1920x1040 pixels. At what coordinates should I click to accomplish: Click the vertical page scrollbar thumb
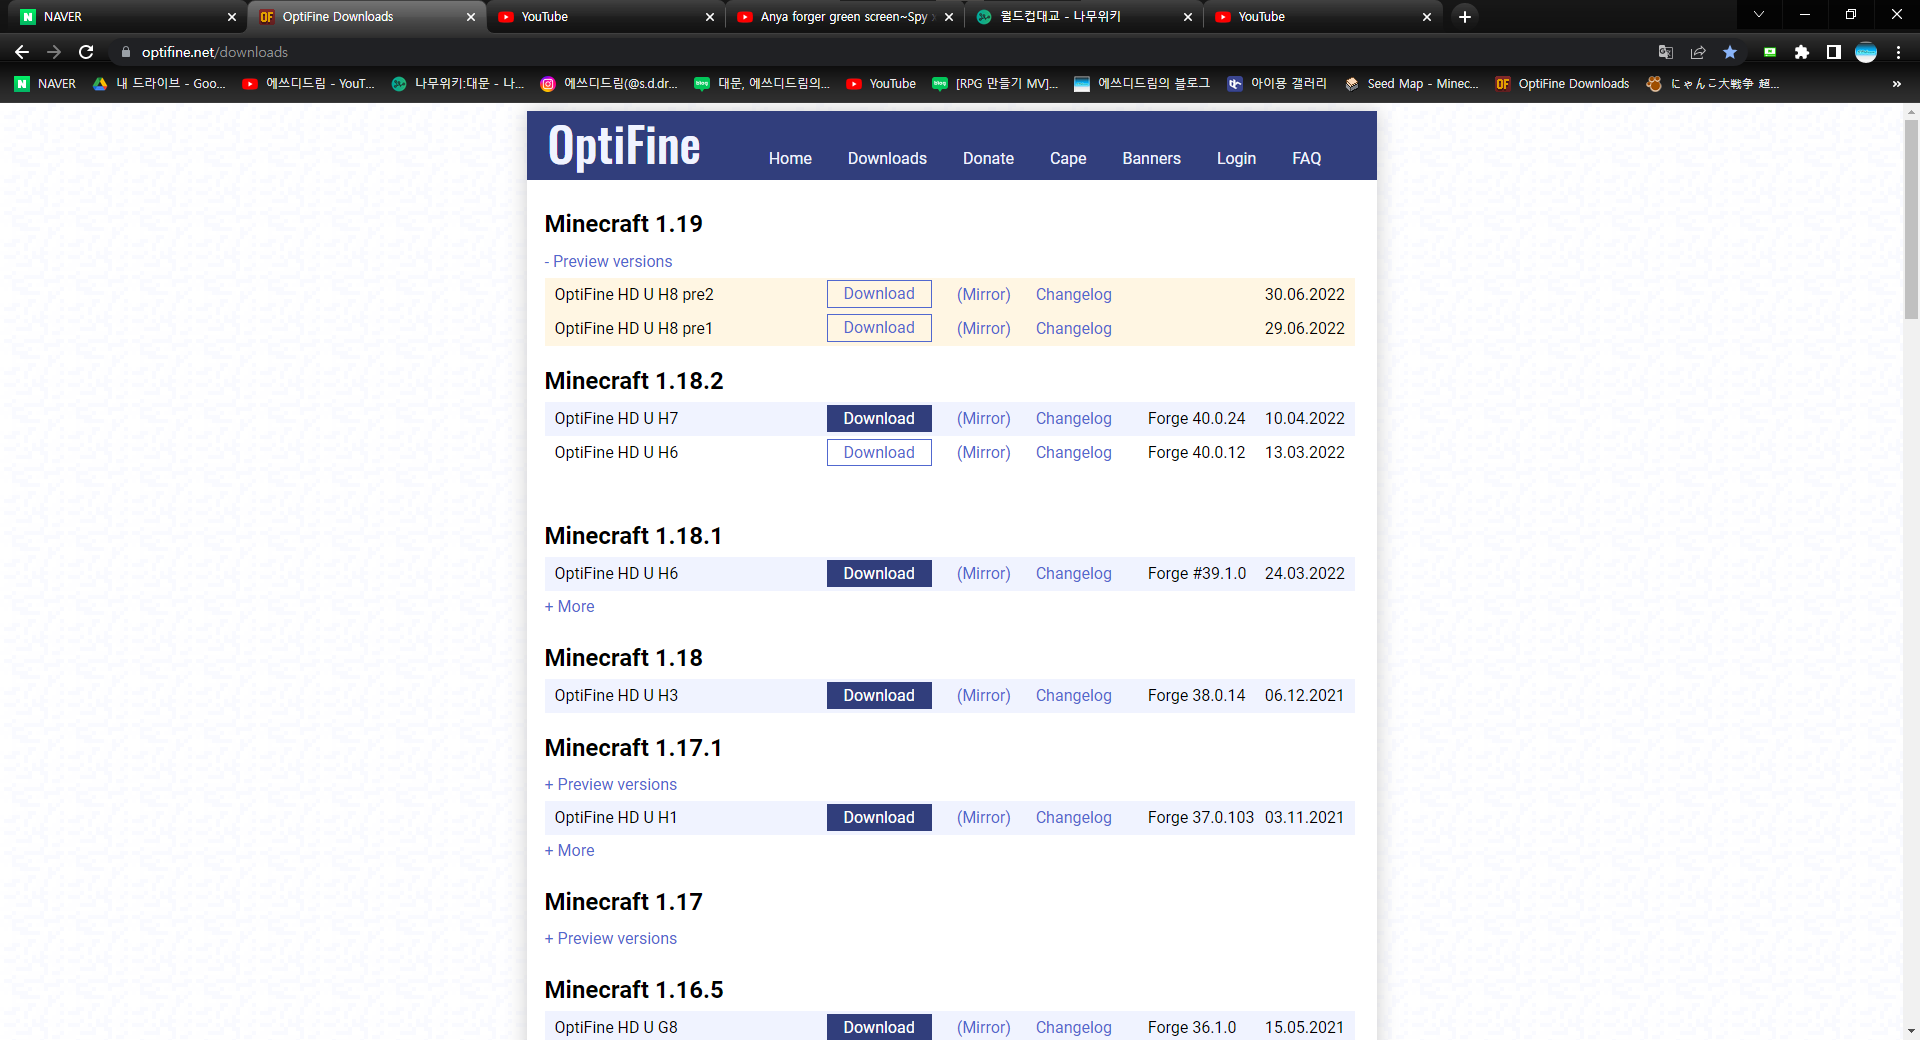tap(1911, 218)
